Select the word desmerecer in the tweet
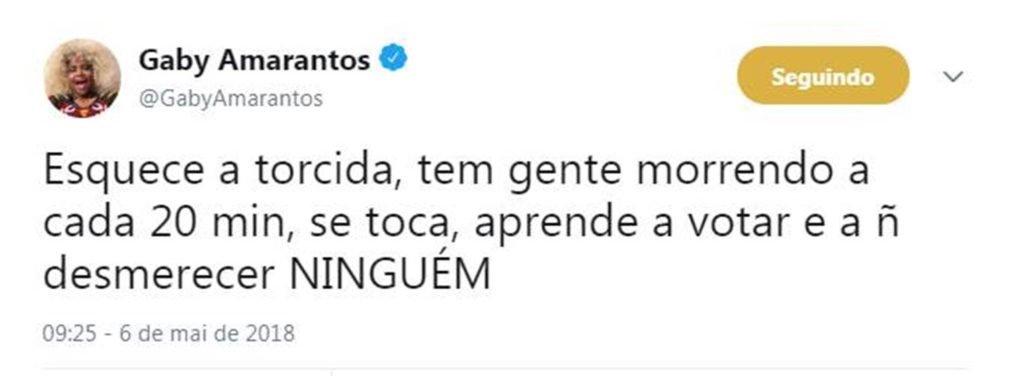Image resolution: width=1024 pixels, height=376 pixels. (x=159, y=276)
